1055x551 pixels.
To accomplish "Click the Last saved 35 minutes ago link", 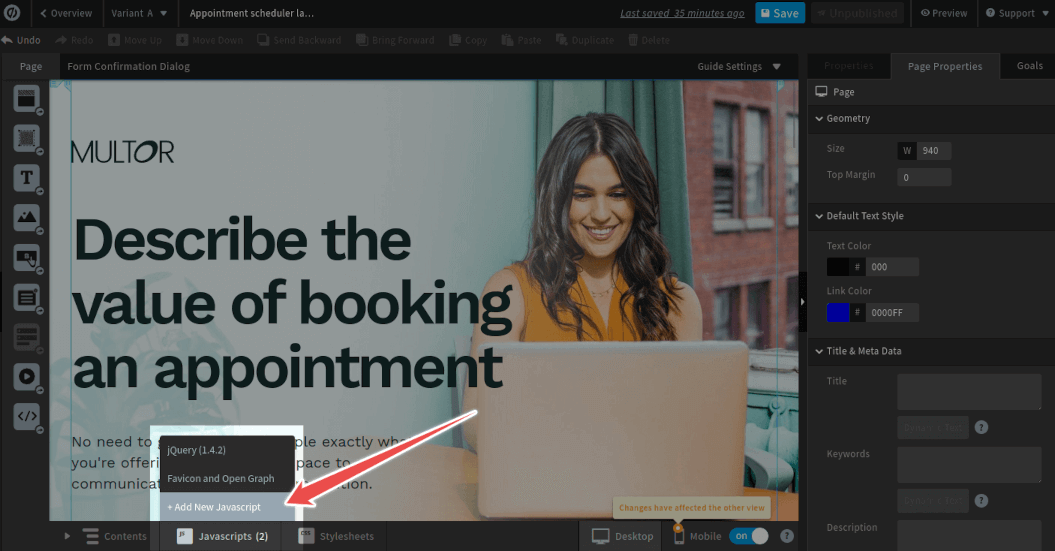I will (682, 13).
